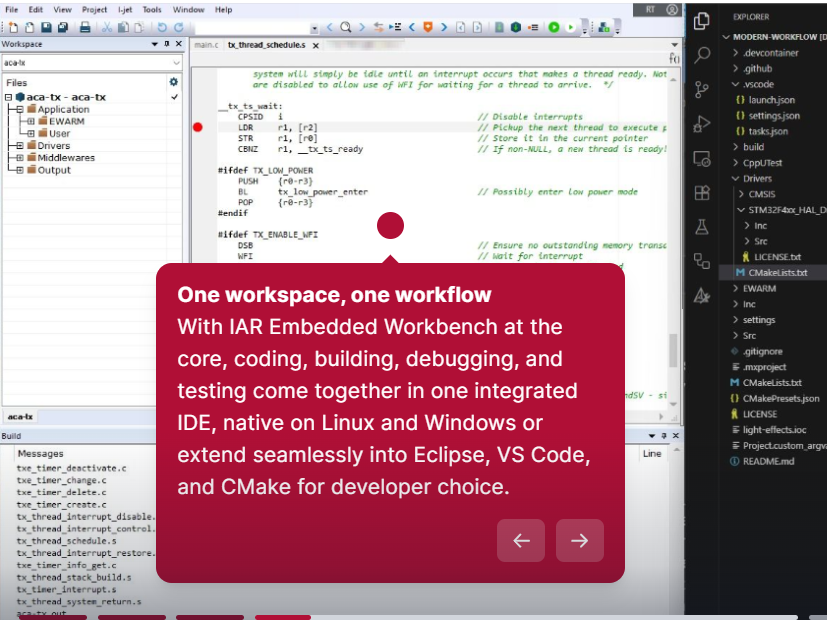Collapse the aca-tx project tree node
827x620 pixels.
pos(8,97)
